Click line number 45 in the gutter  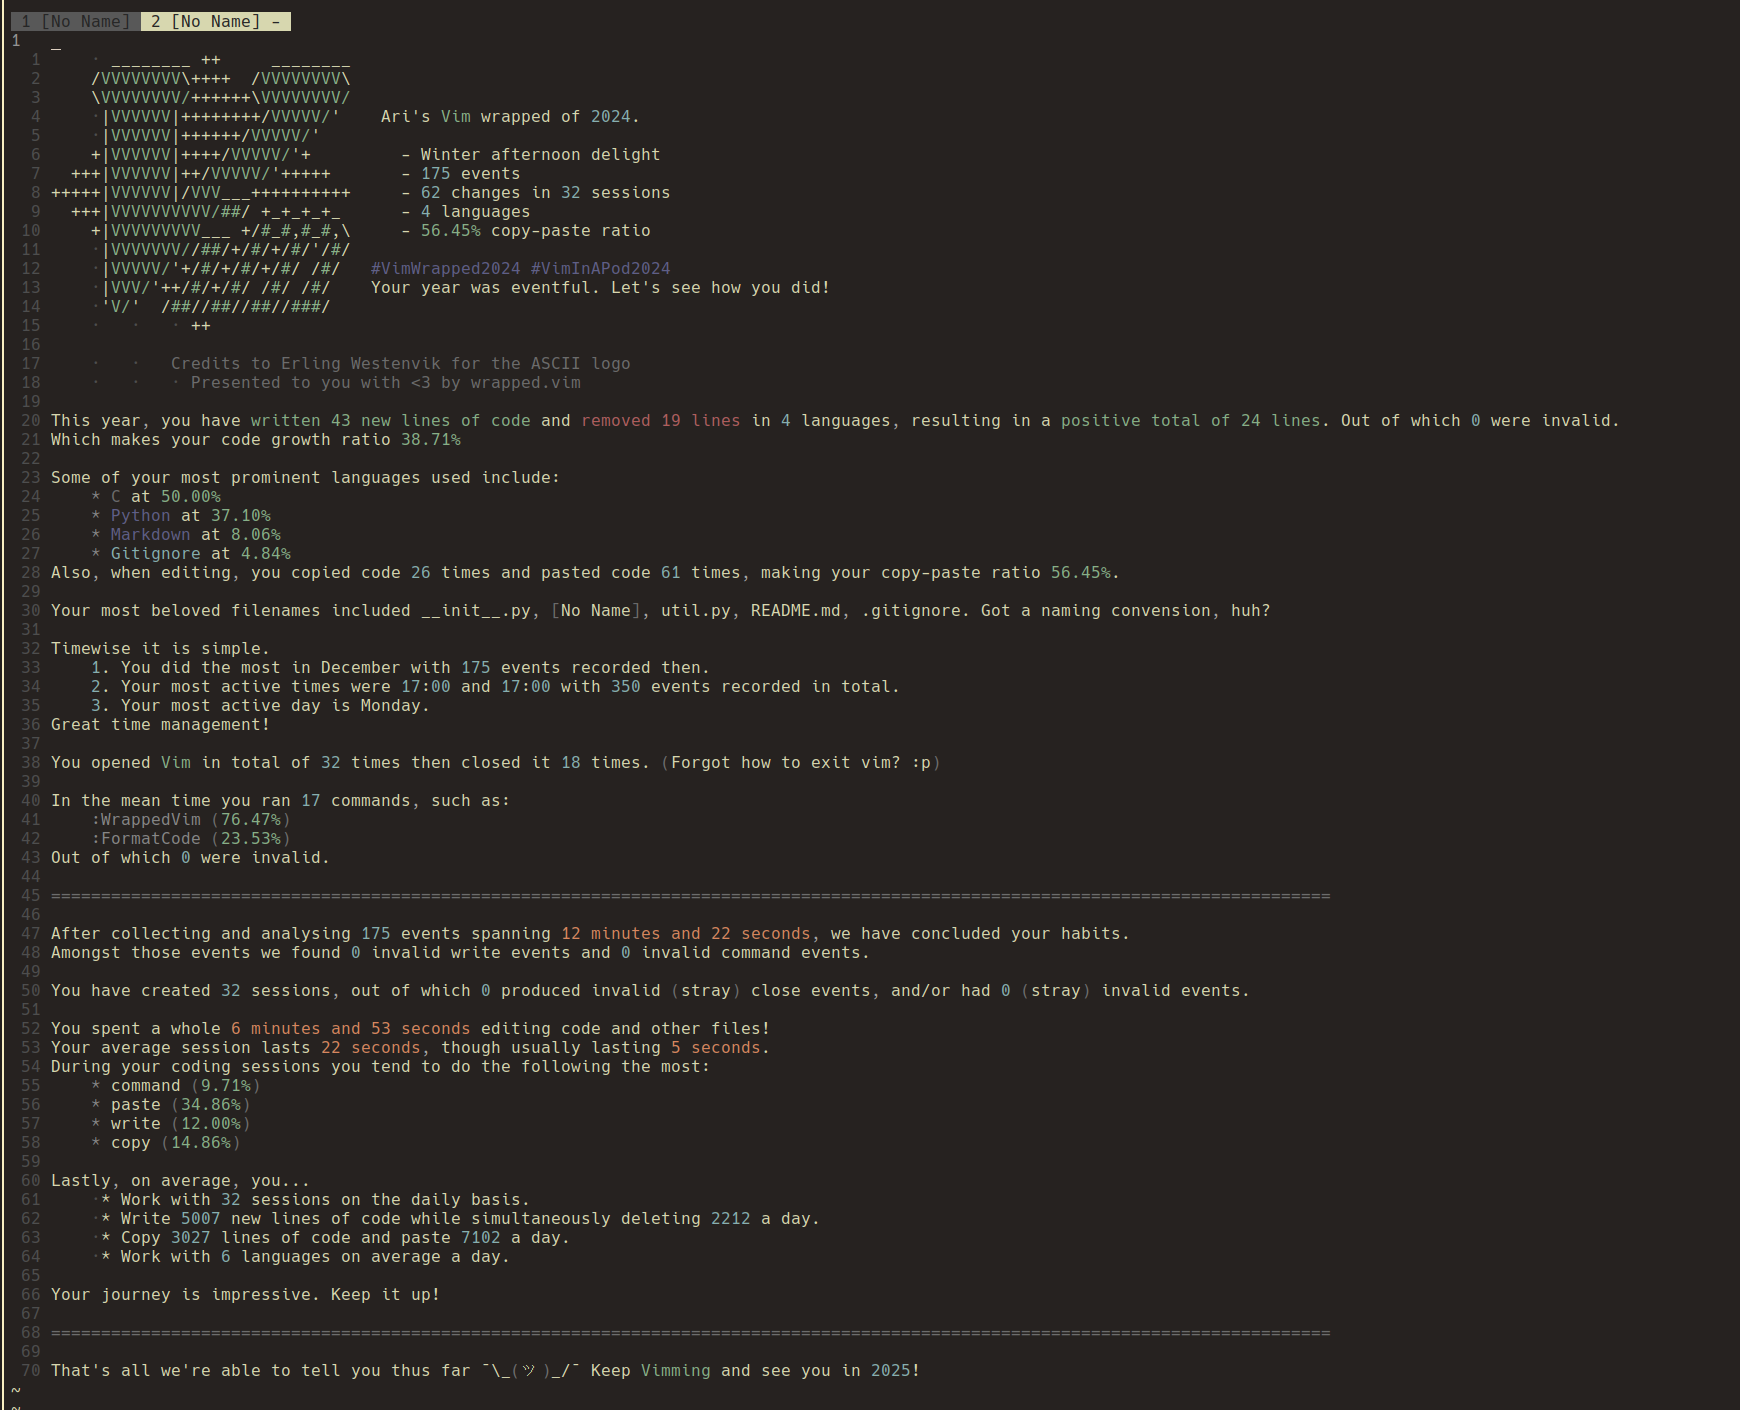click(30, 895)
